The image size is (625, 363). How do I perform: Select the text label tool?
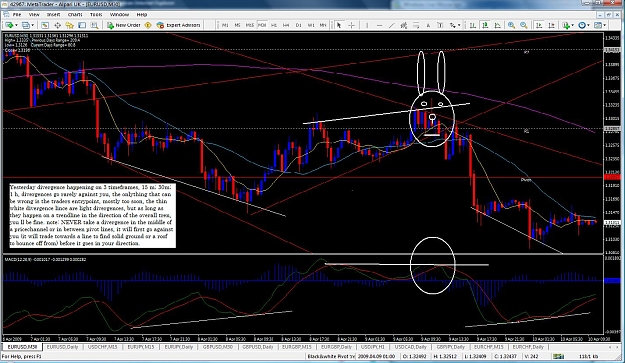click(440, 25)
